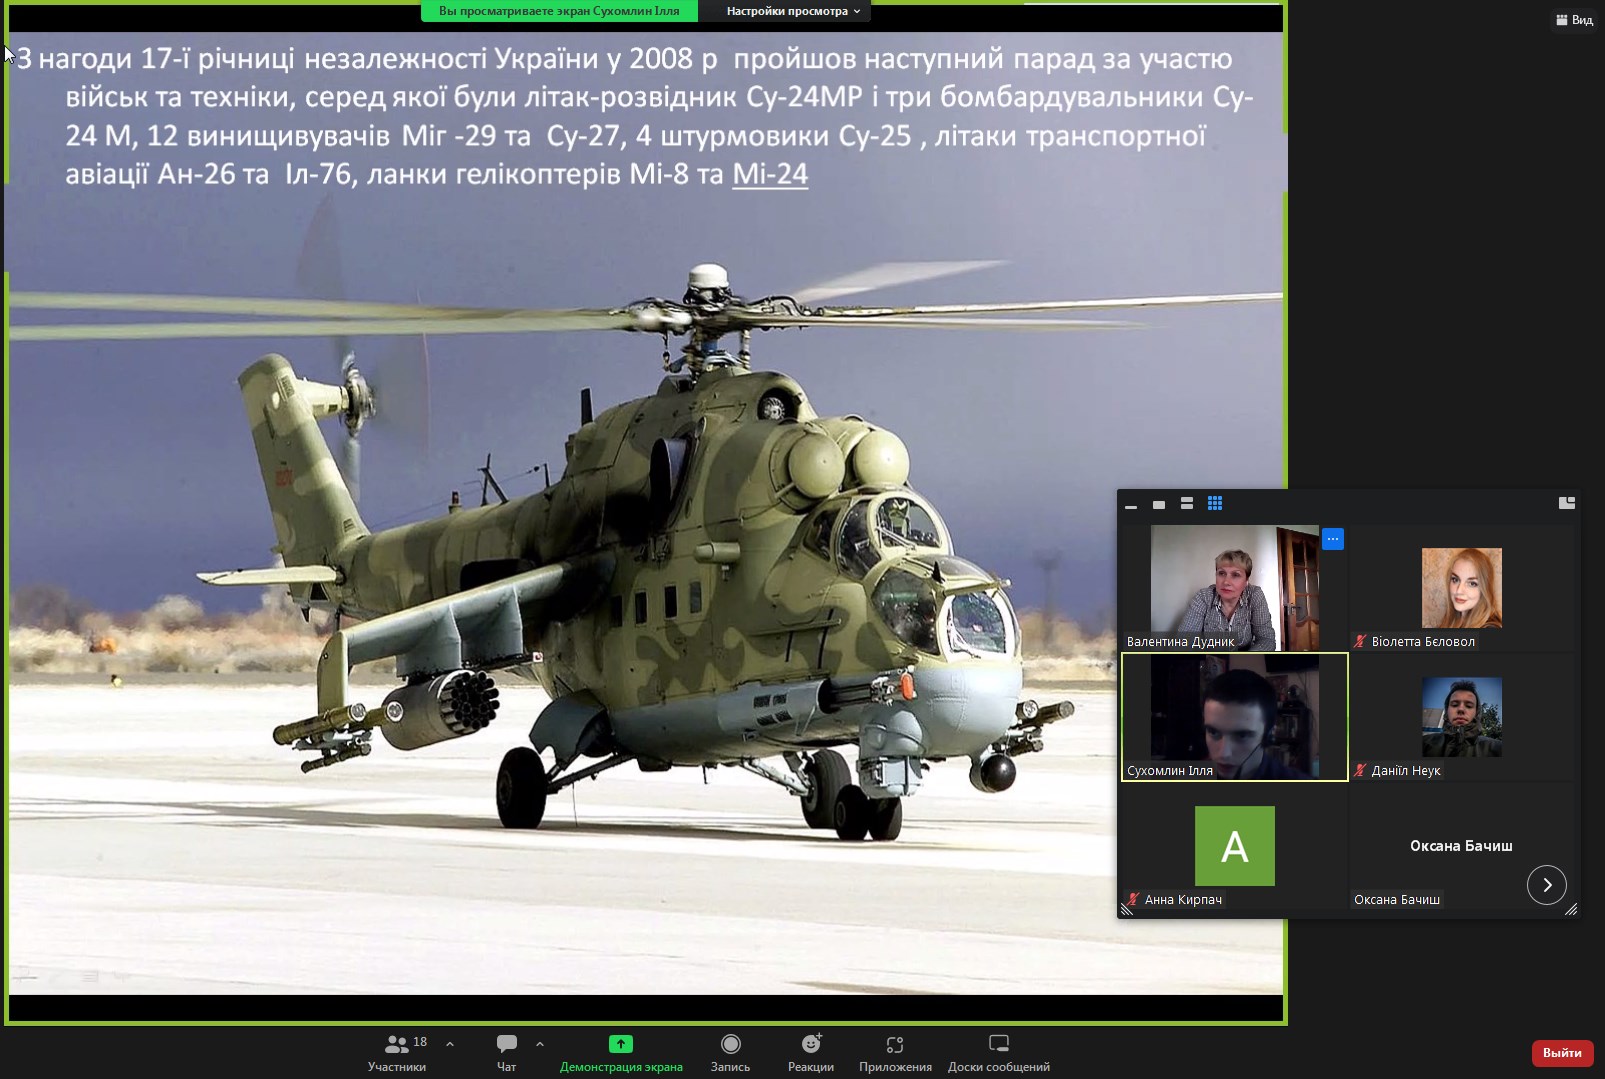
Task: Expand the arrow next to Участники
Action: 450,1044
